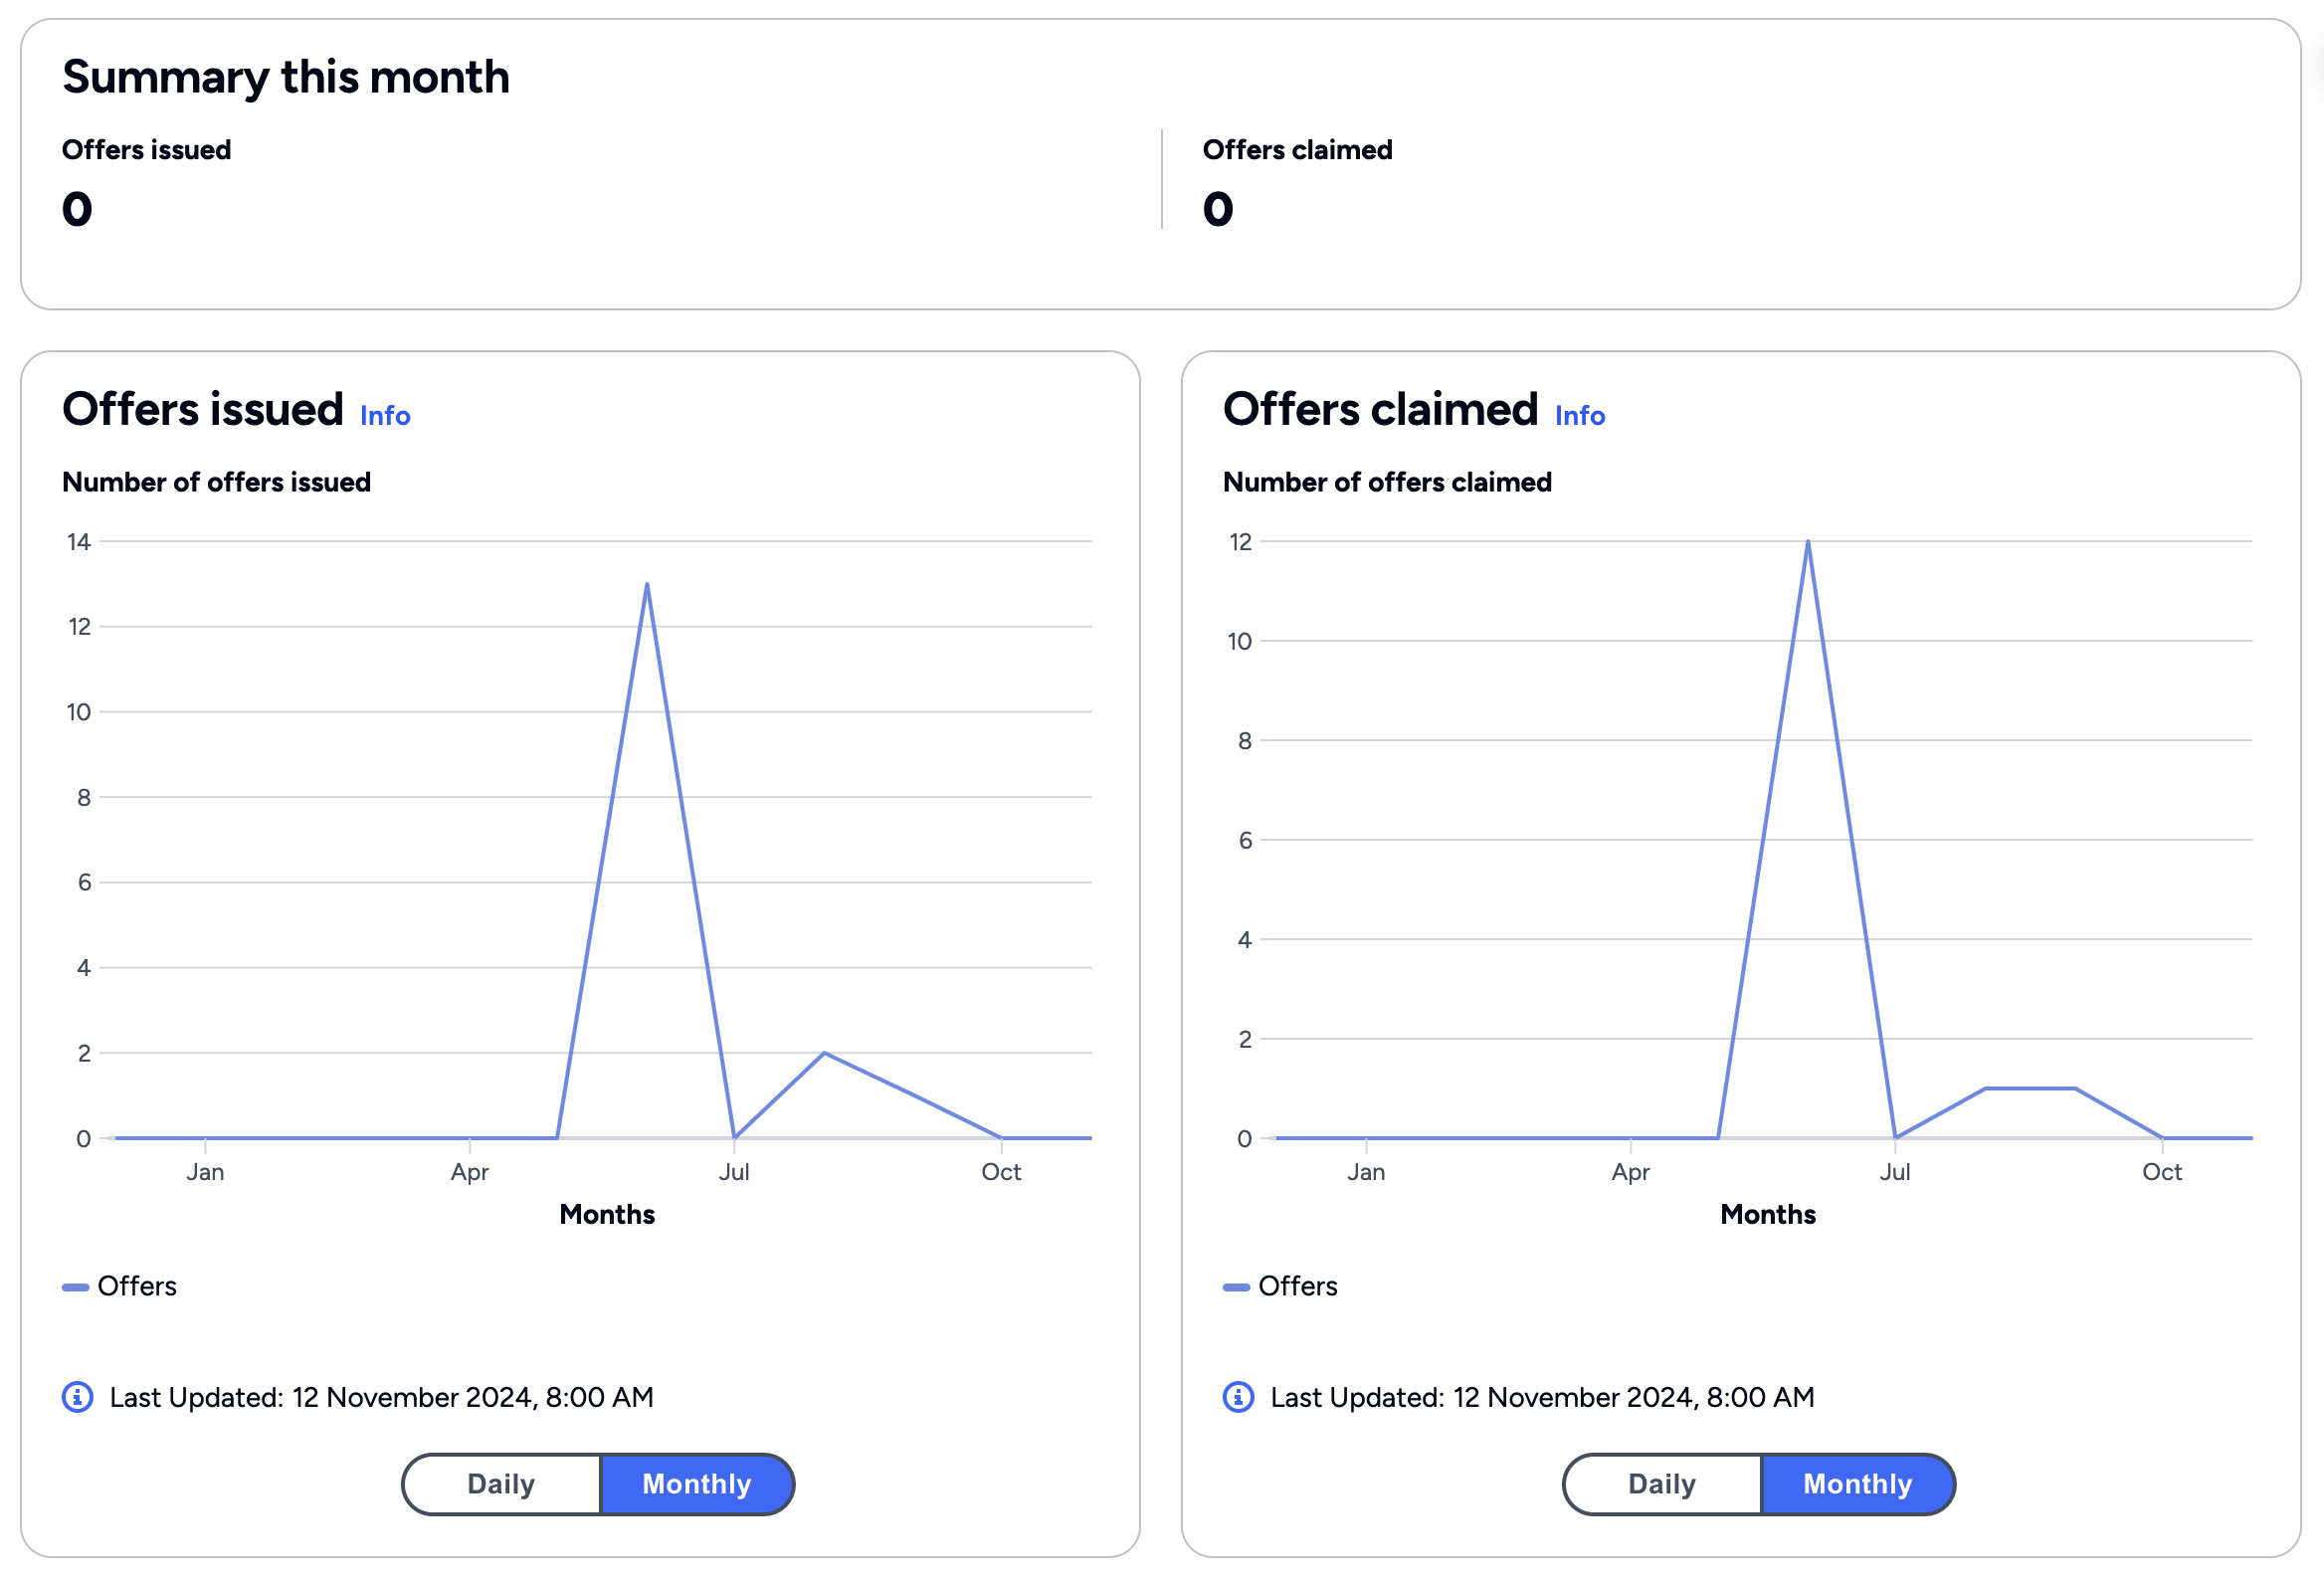
Task: Click the Offers legend label under claimed chart
Action: pyautogui.click(x=1298, y=1286)
